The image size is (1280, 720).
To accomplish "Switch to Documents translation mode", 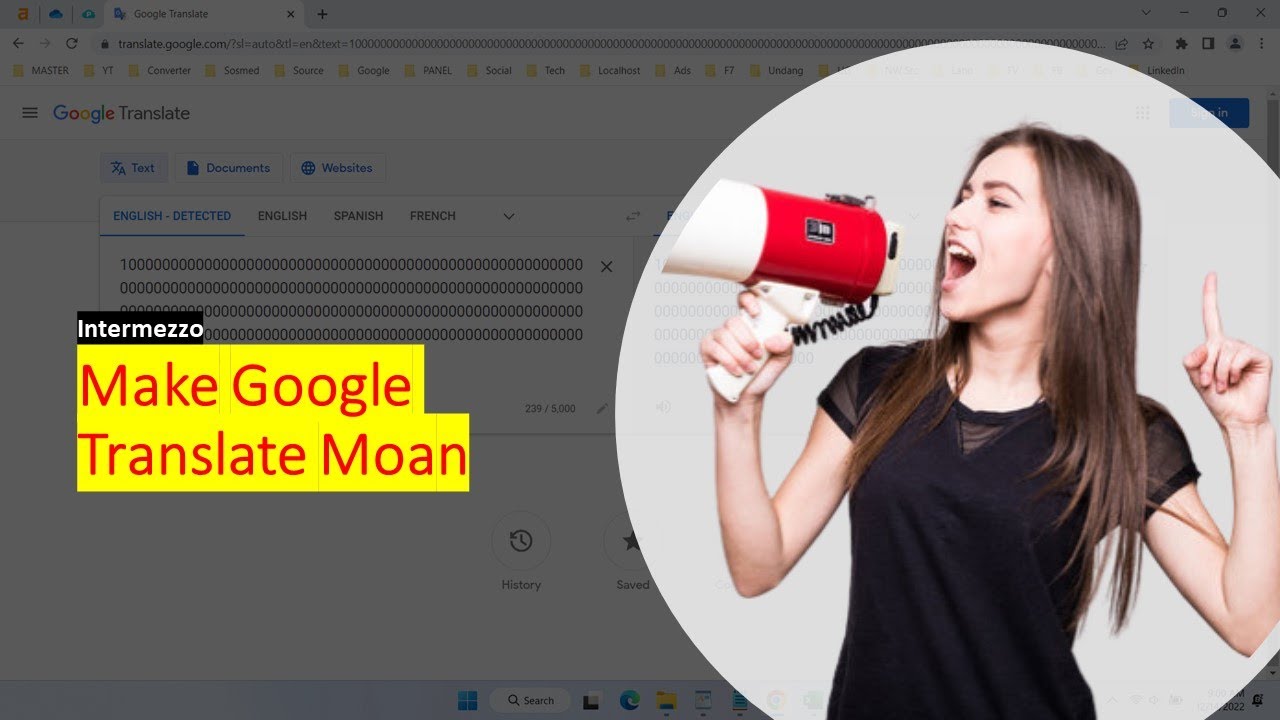I will pos(228,168).
